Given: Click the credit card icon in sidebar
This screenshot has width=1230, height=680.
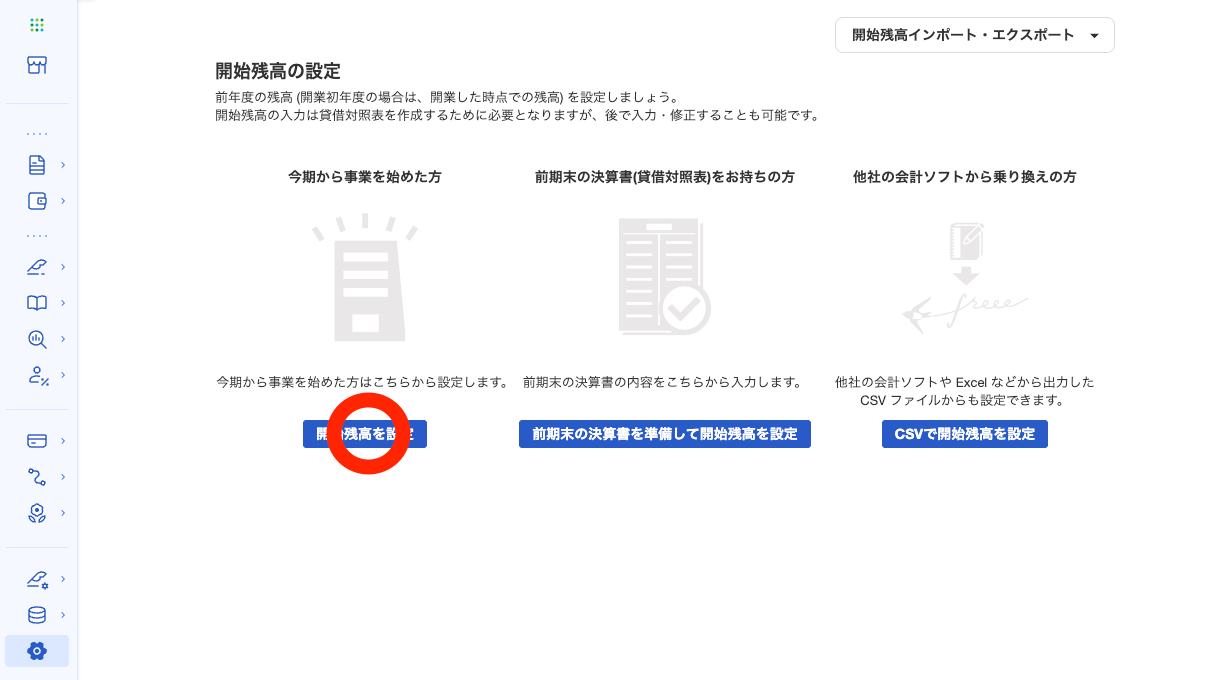Looking at the screenshot, I should [x=37, y=440].
